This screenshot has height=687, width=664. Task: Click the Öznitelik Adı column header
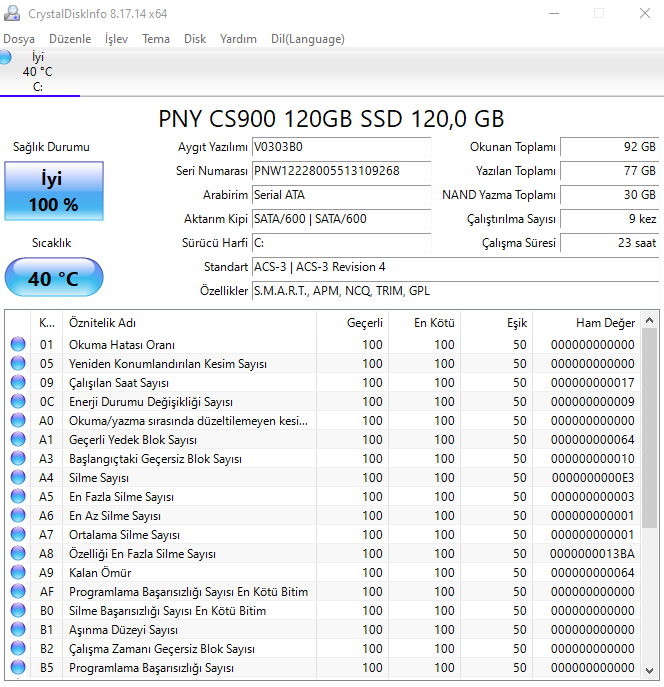[x=189, y=323]
